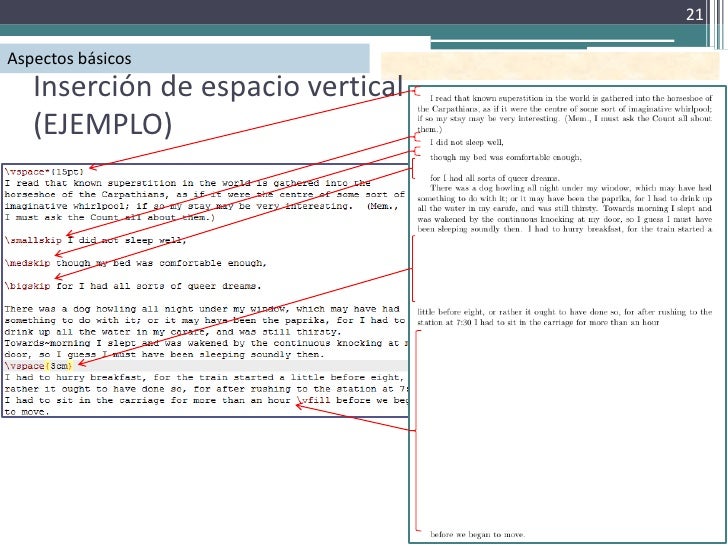
Task: Click rendered line starting 'if so my stay may be'
Action: point(565,119)
